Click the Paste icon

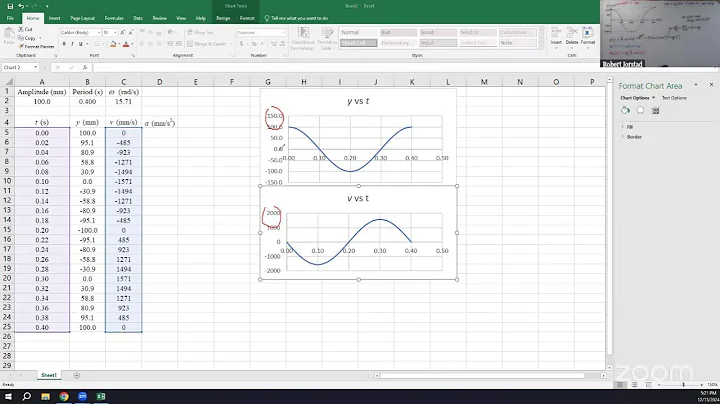(9, 36)
